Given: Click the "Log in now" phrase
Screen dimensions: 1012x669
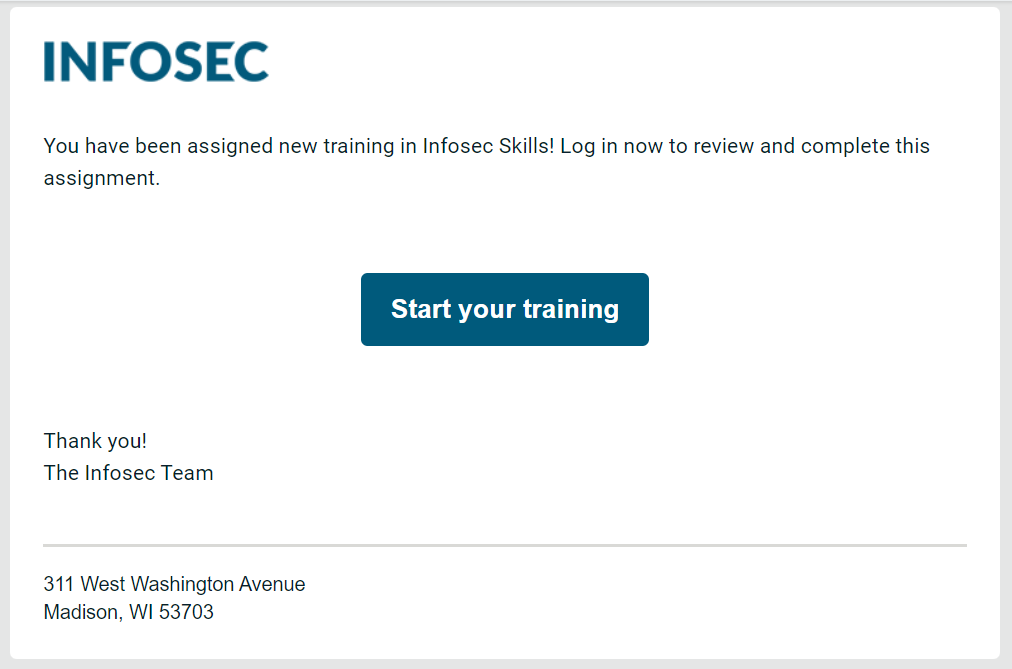Looking at the screenshot, I should click(x=610, y=146).
